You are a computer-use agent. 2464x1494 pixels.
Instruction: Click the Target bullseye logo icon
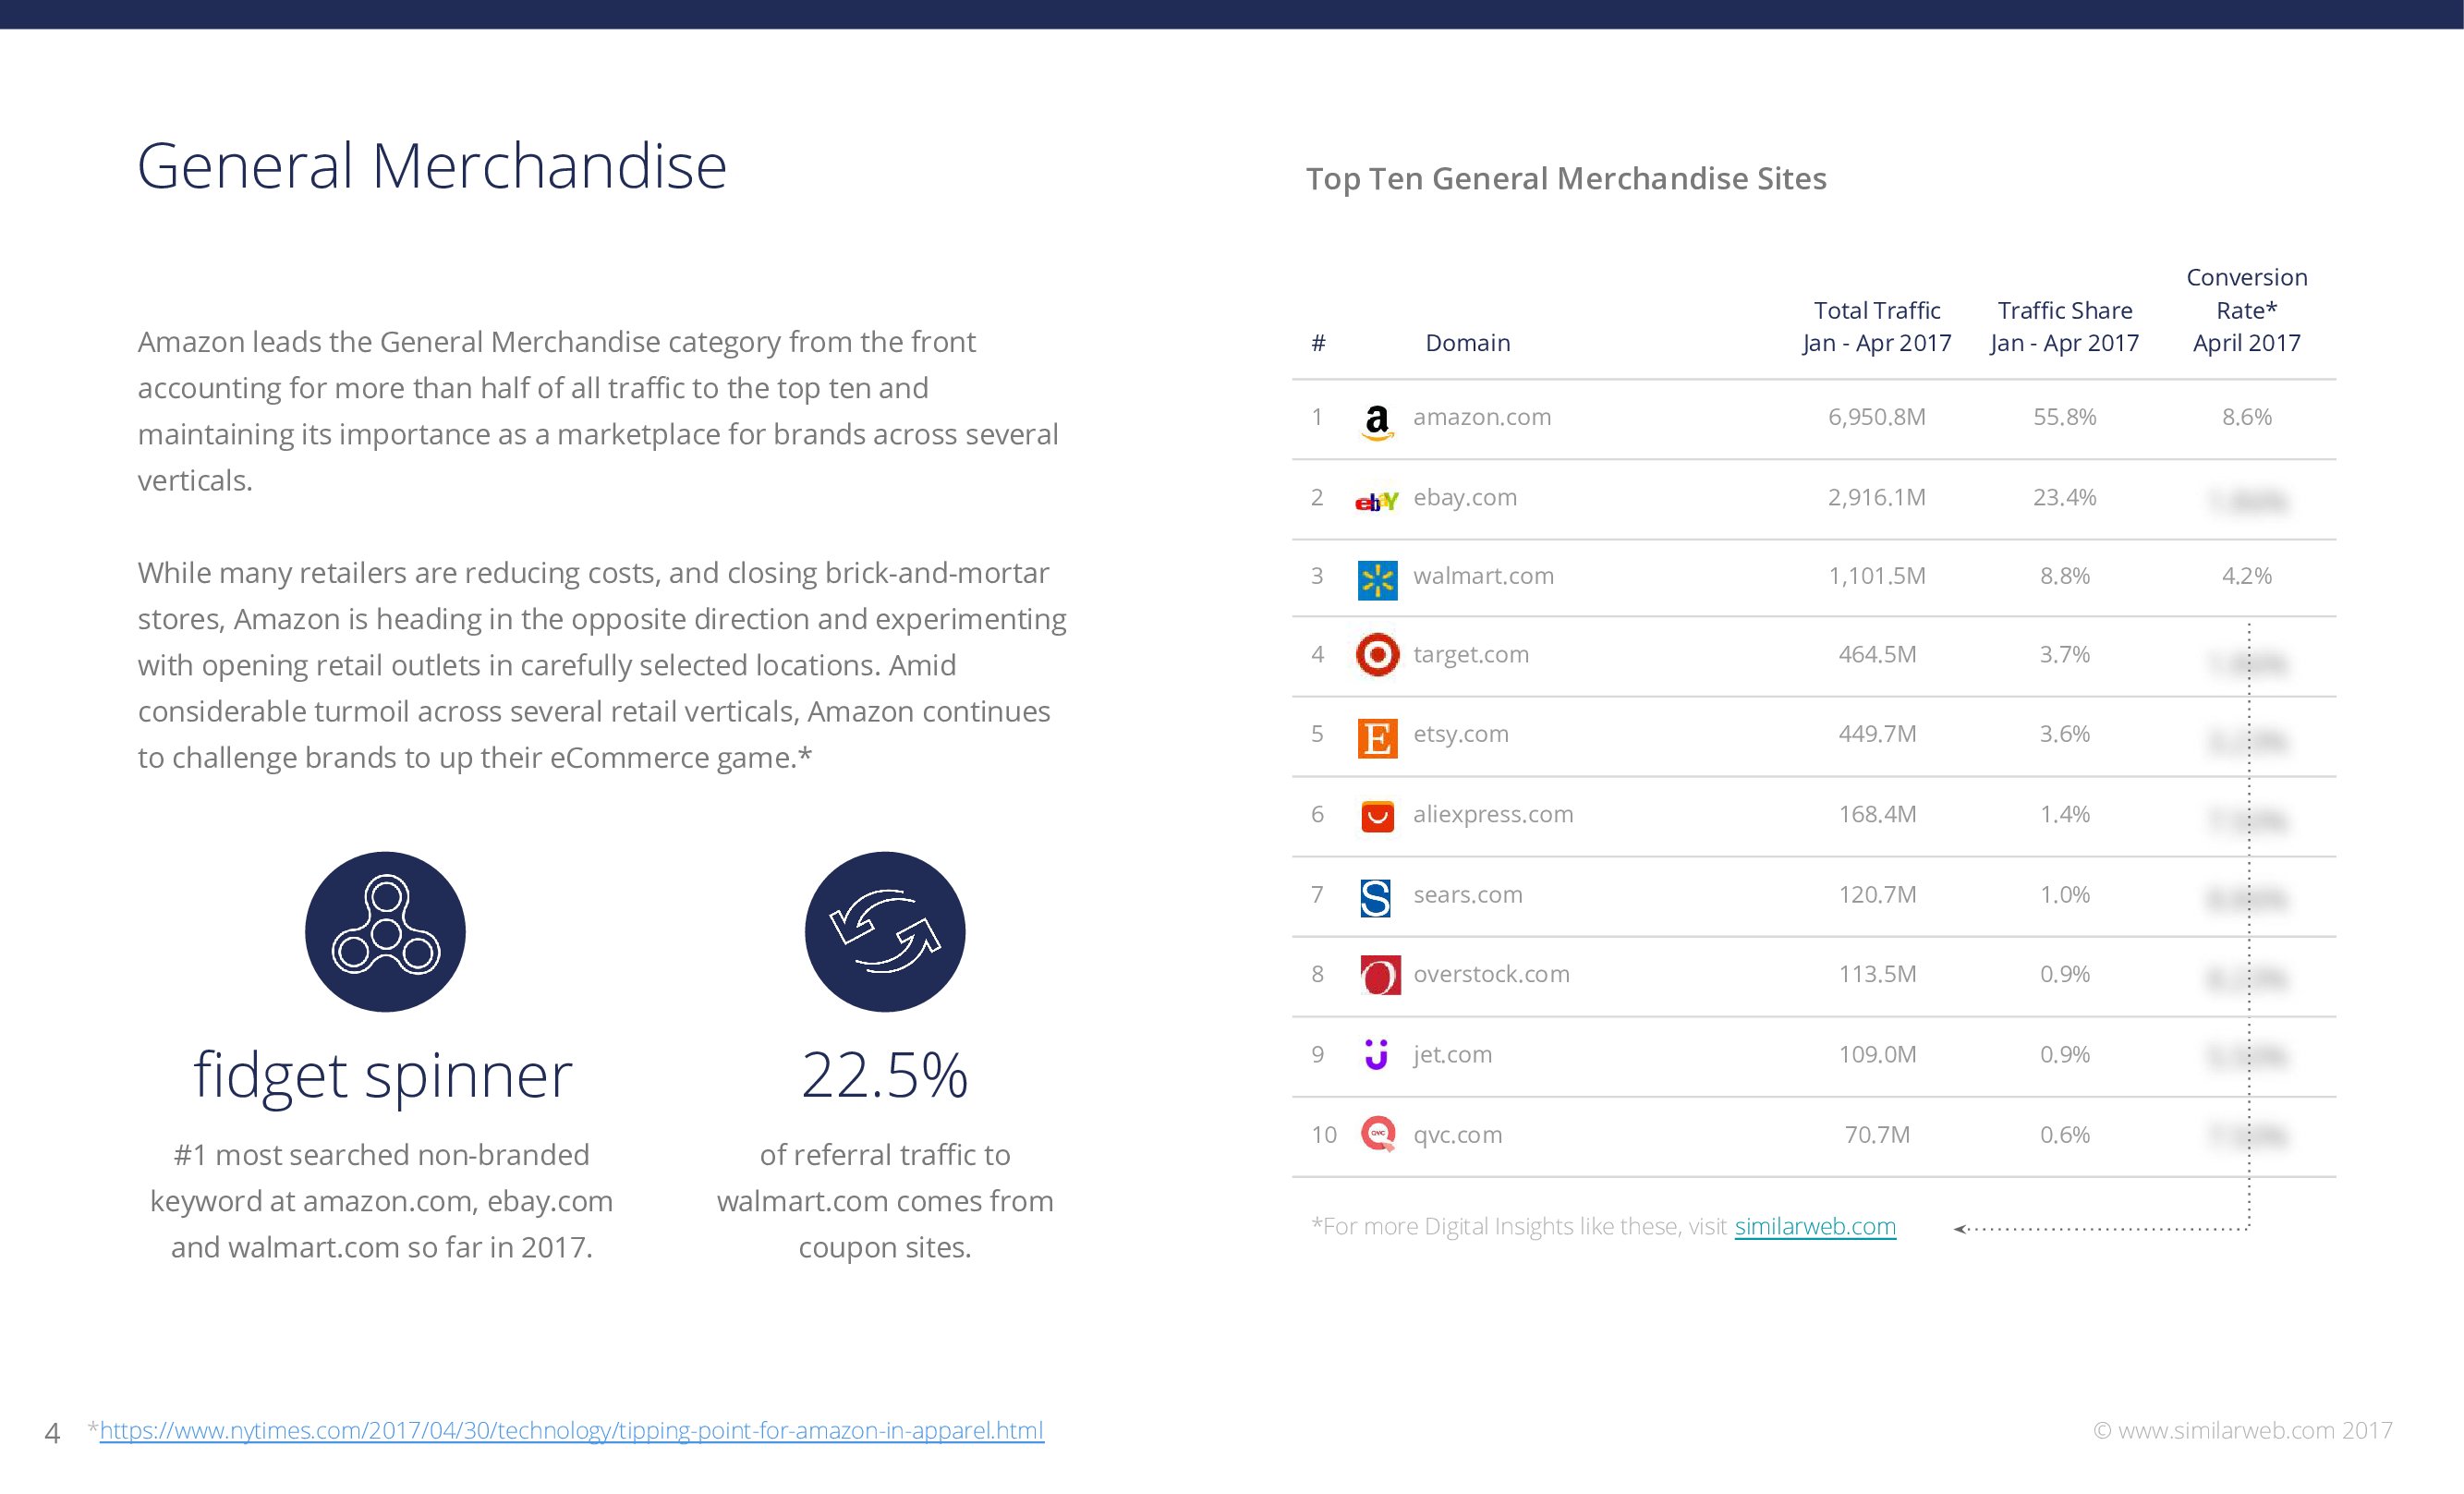tap(1377, 655)
